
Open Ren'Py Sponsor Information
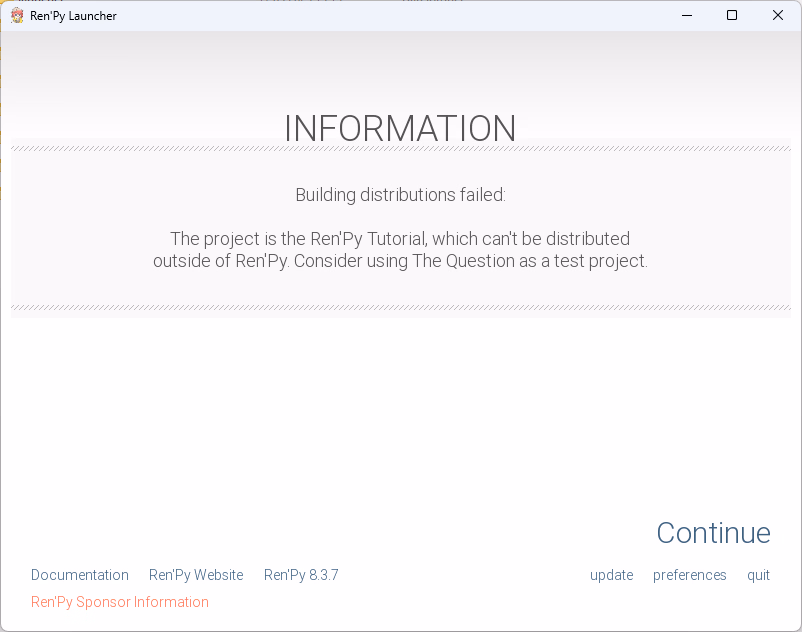click(x=120, y=602)
